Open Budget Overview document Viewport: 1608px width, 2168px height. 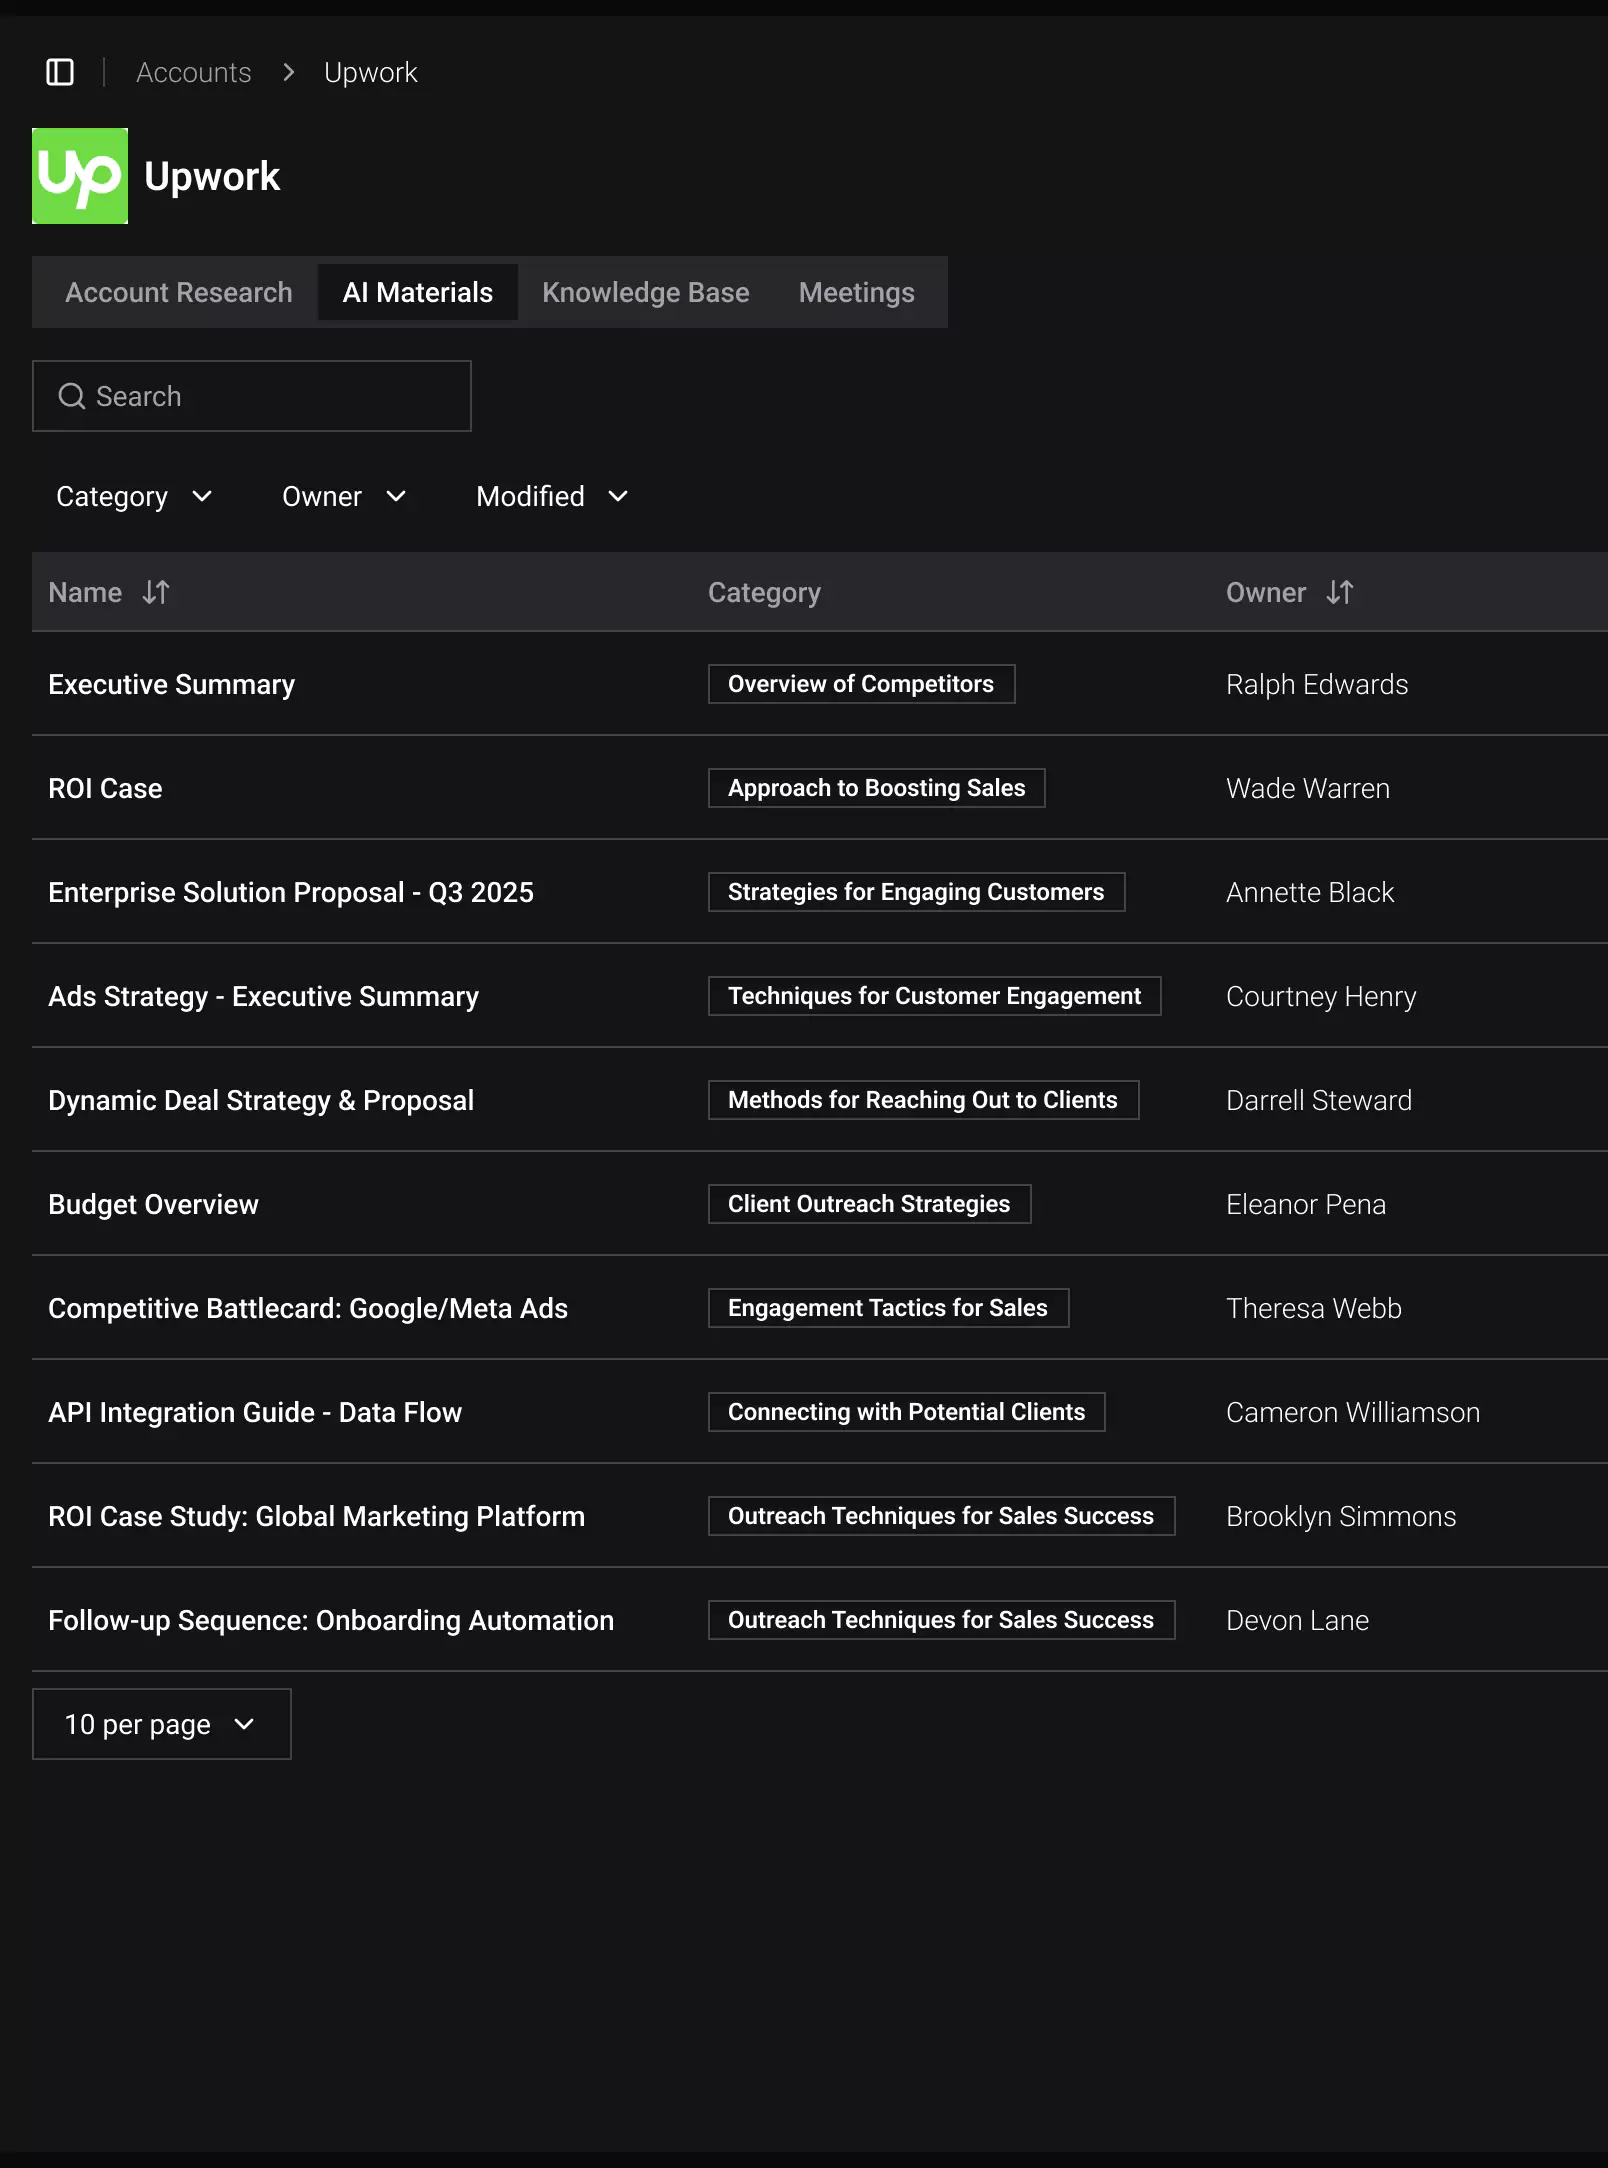click(153, 1204)
